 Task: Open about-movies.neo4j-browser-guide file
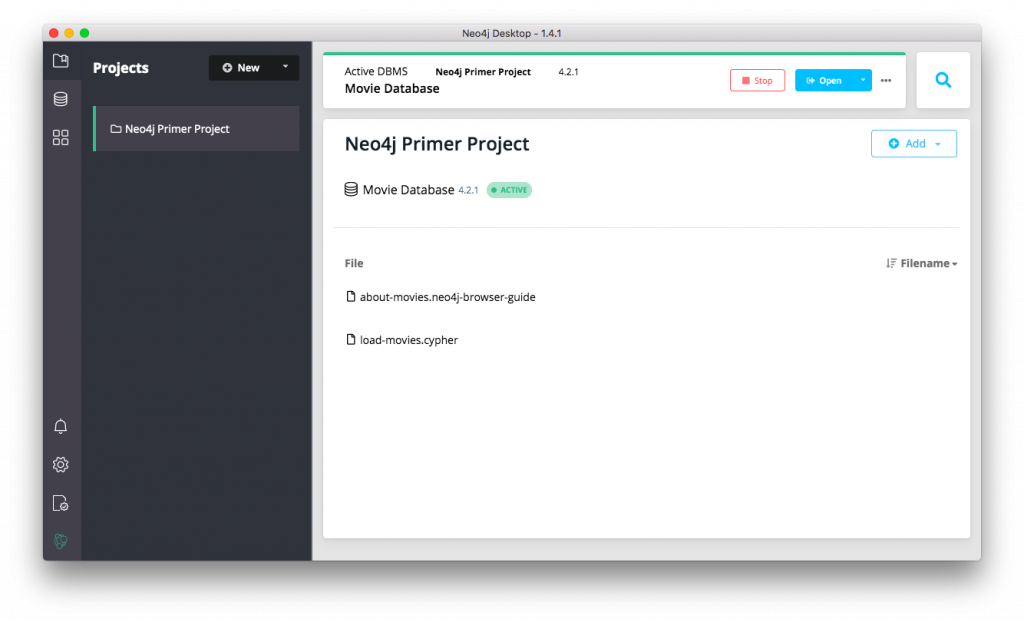pyautogui.click(x=447, y=297)
